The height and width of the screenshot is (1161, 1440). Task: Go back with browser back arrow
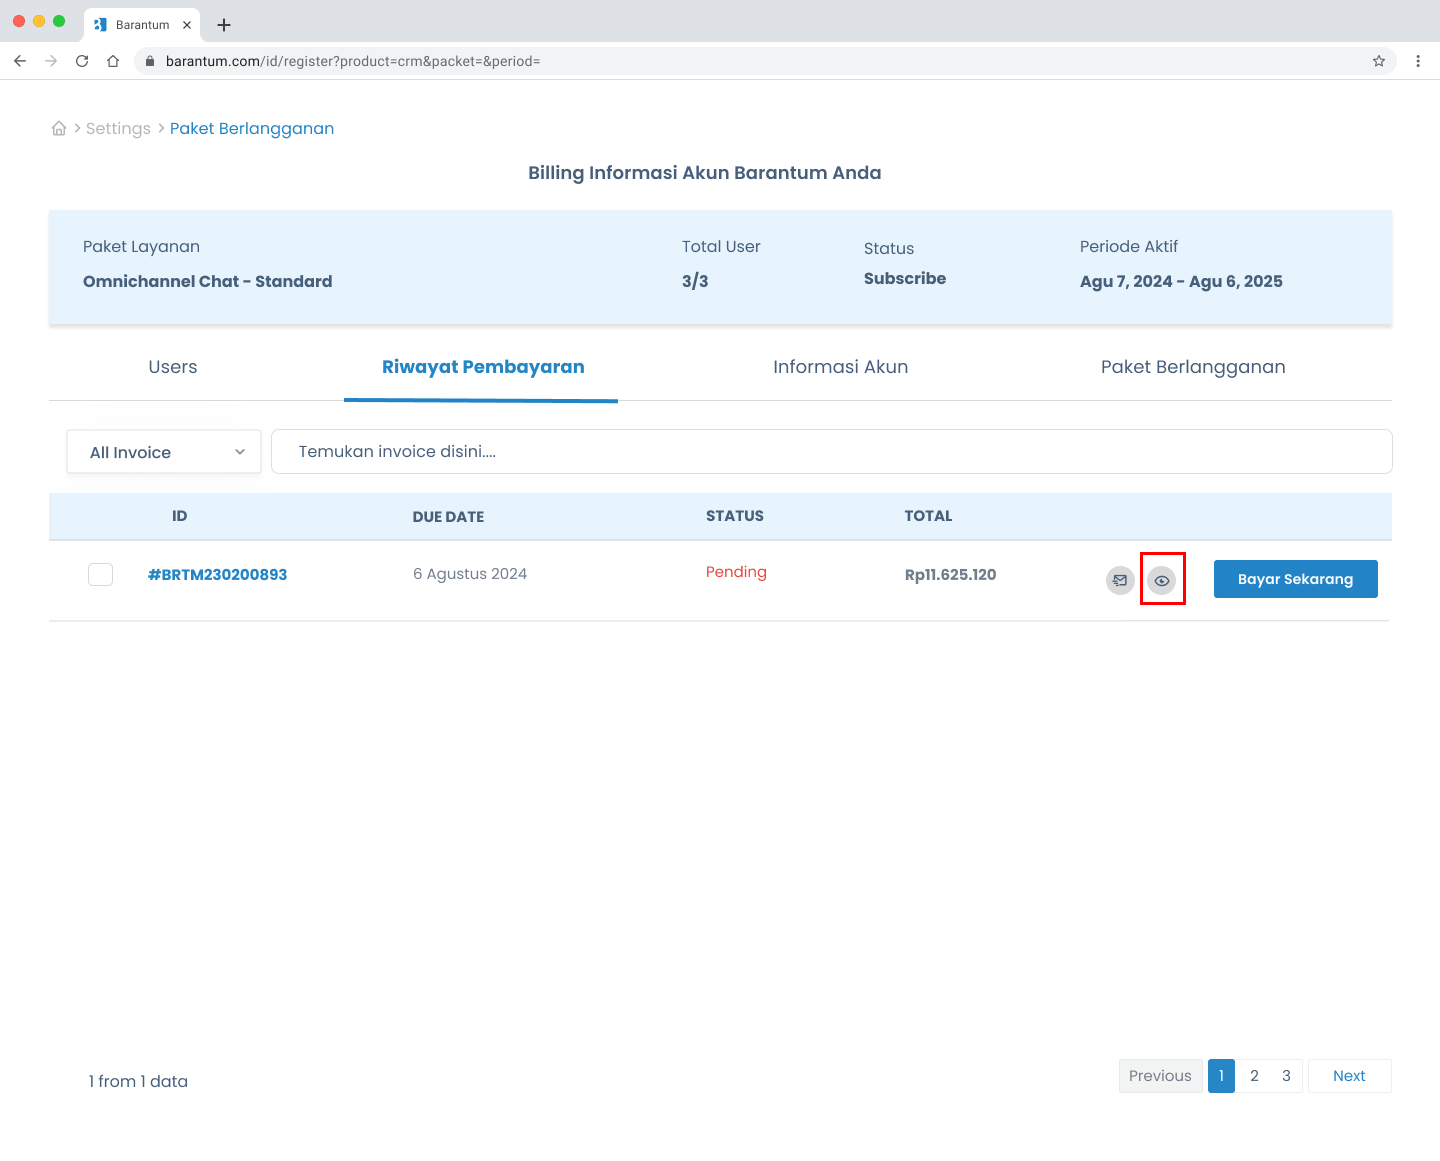click(20, 61)
